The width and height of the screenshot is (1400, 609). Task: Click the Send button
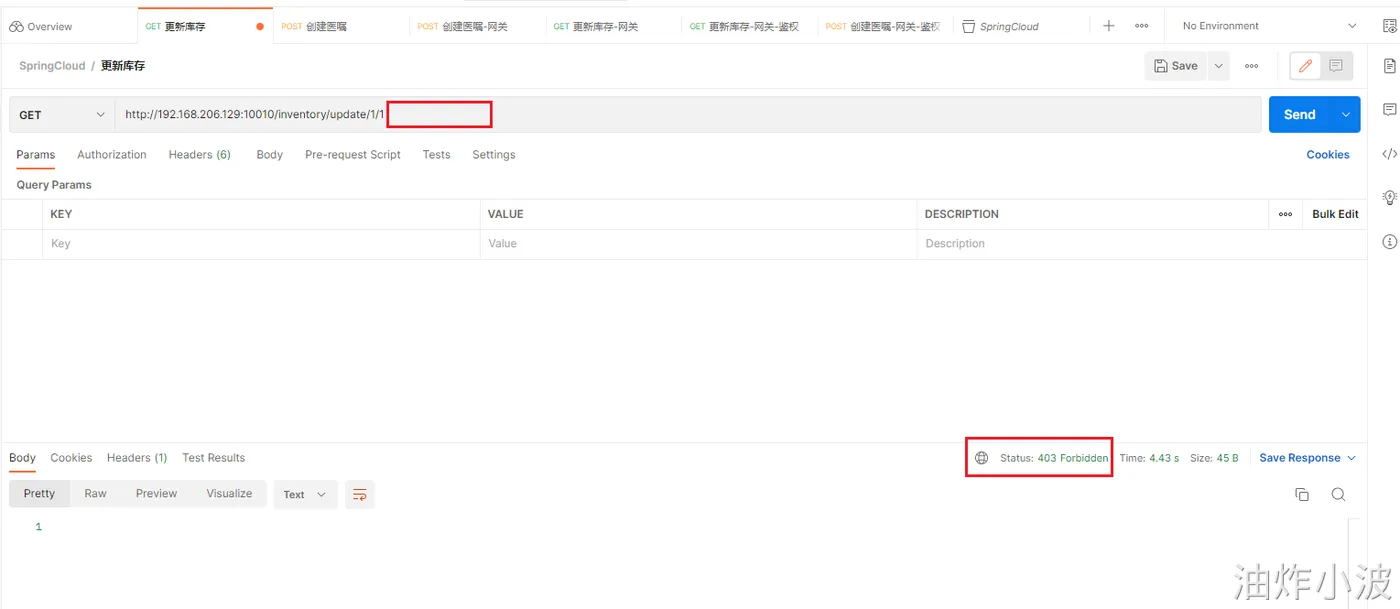click(1300, 115)
